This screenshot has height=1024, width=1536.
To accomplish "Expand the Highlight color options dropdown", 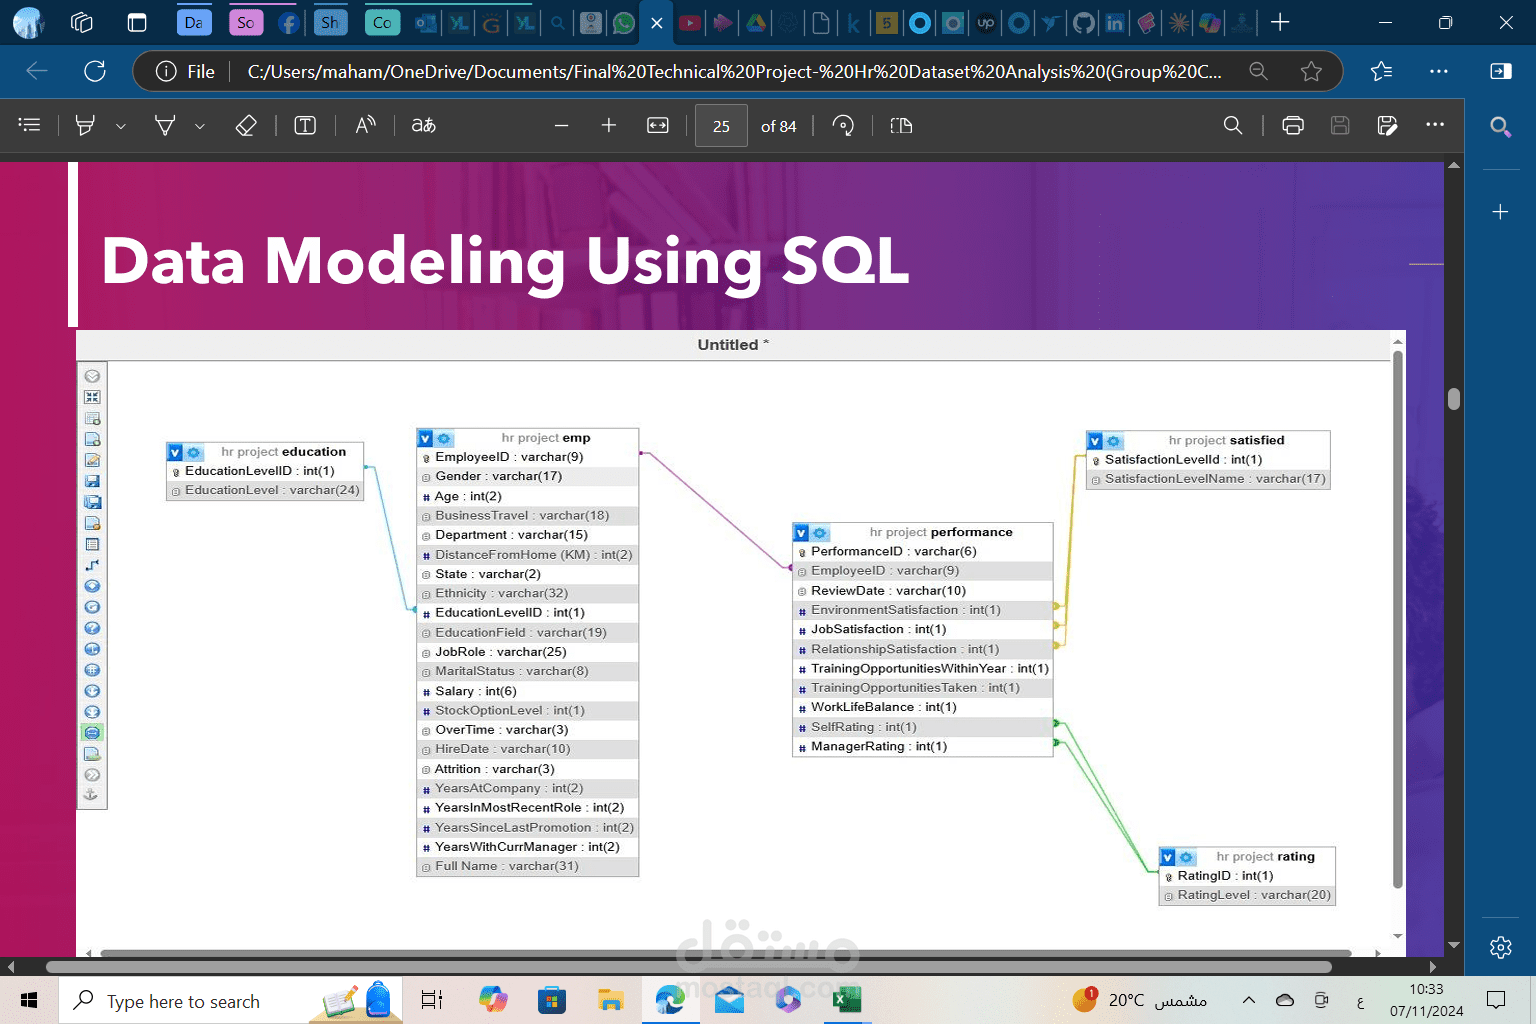I will (120, 126).
